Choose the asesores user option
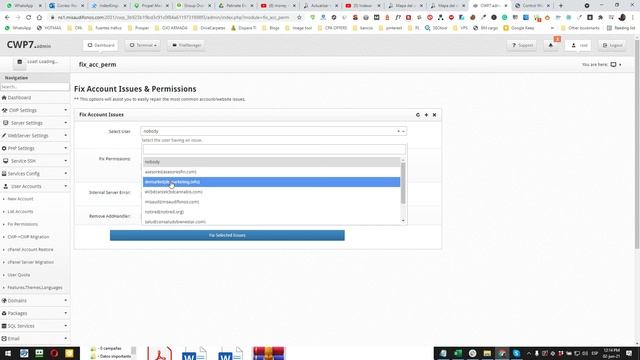Image resolution: width=640 pixels, height=360 pixels. 271,172
